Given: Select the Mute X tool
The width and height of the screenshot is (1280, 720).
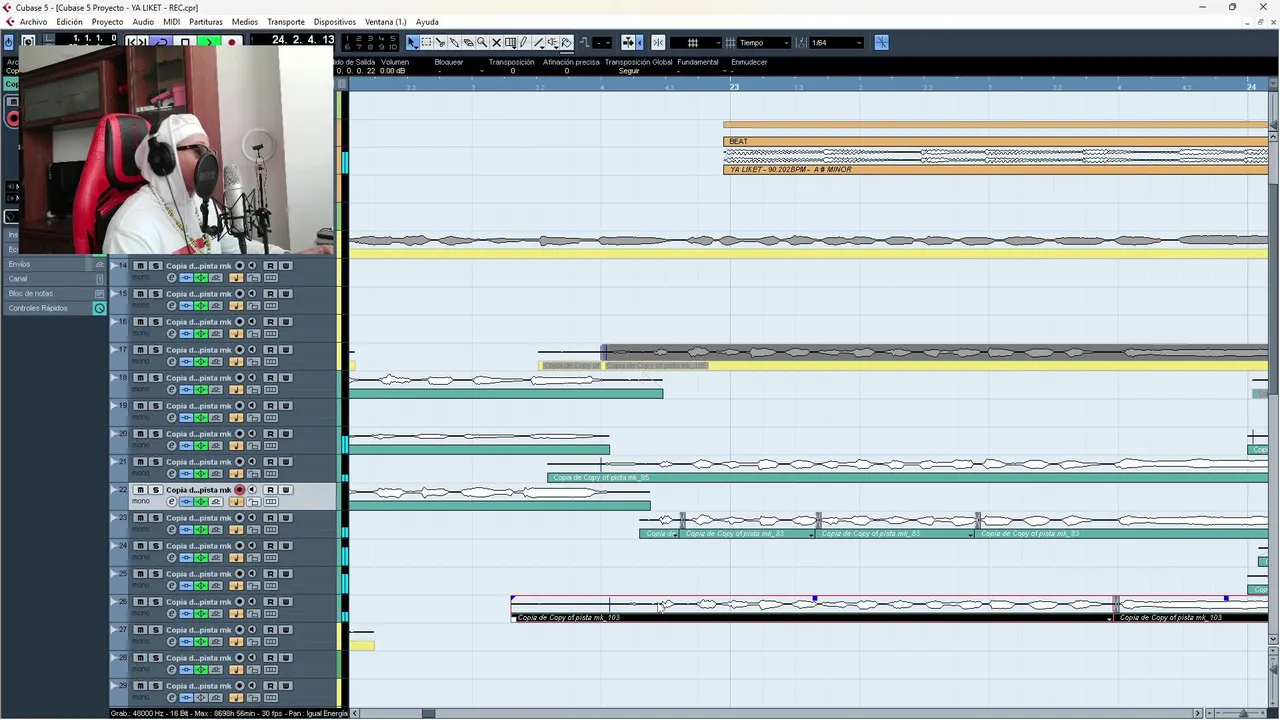Looking at the screenshot, I should [x=496, y=43].
